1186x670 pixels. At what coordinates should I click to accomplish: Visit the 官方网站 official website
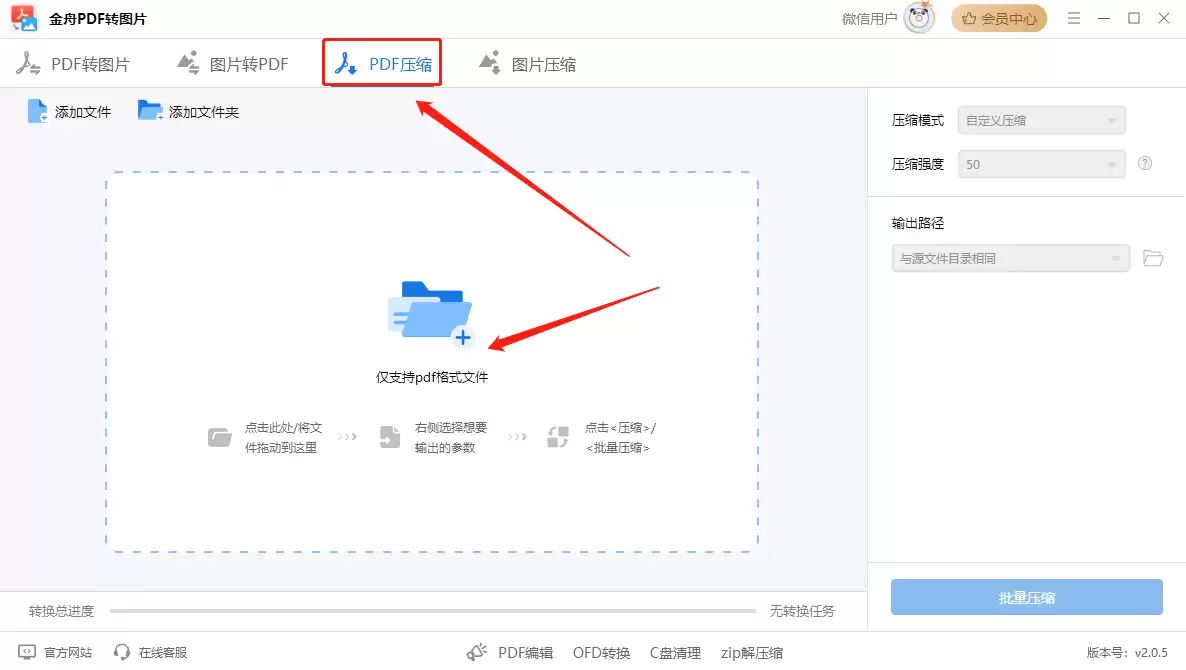click(55, 652)
